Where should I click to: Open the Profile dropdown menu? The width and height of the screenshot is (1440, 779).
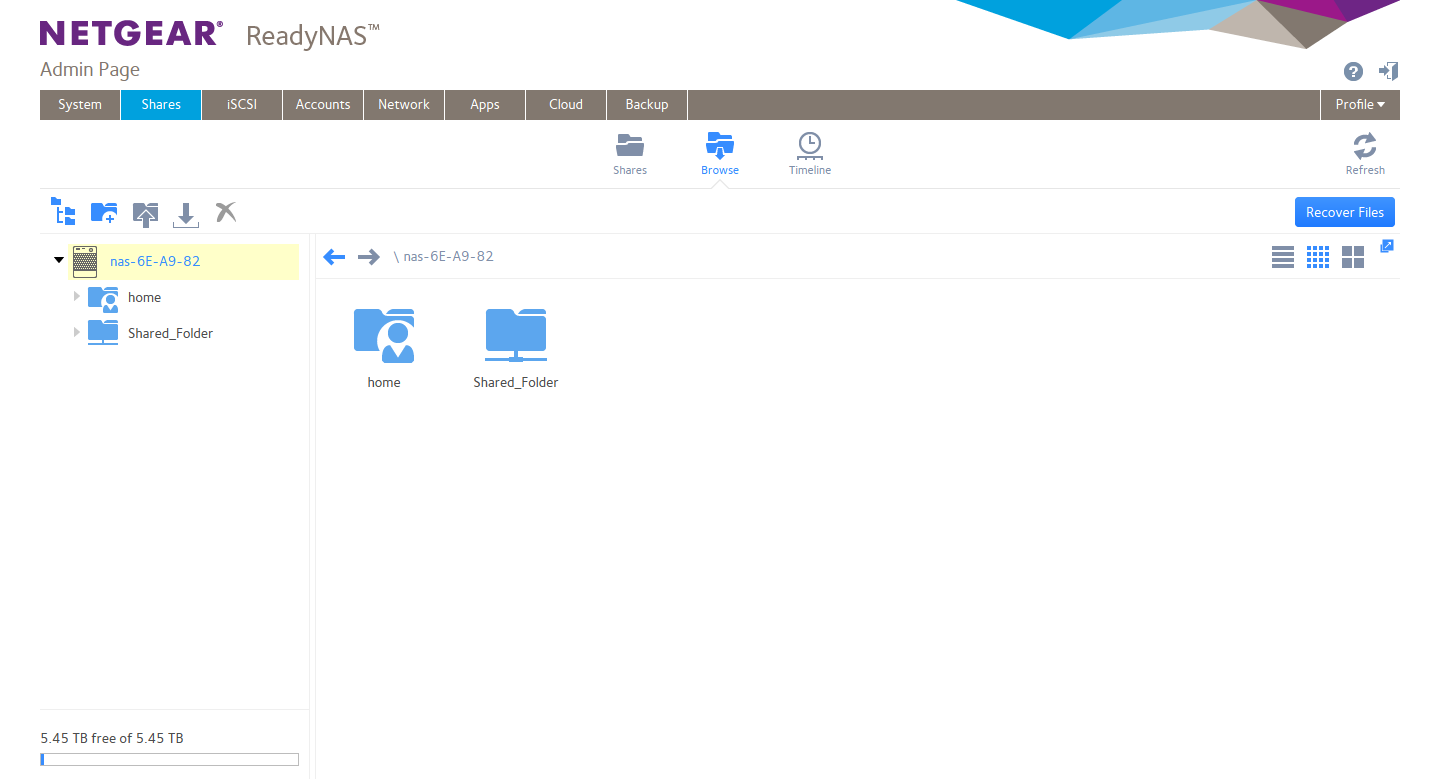click(1360, 105)
